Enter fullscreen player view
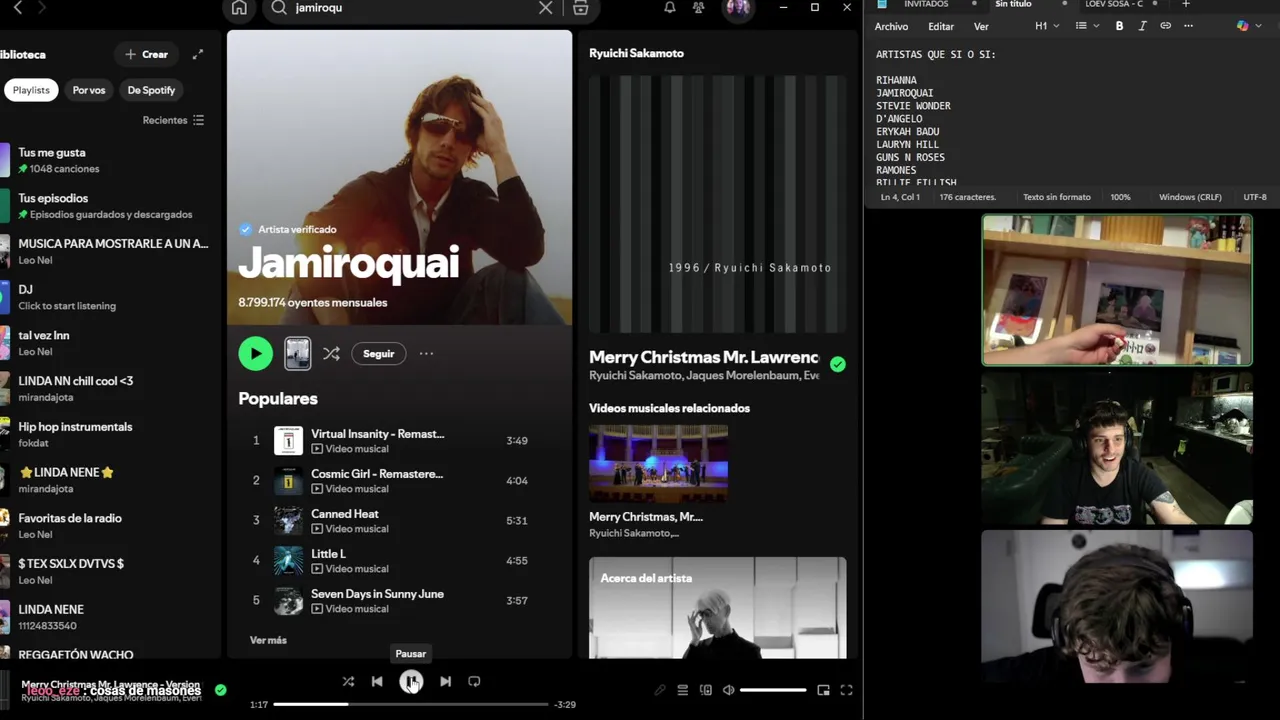1280x720 pixels. [846, 690]
